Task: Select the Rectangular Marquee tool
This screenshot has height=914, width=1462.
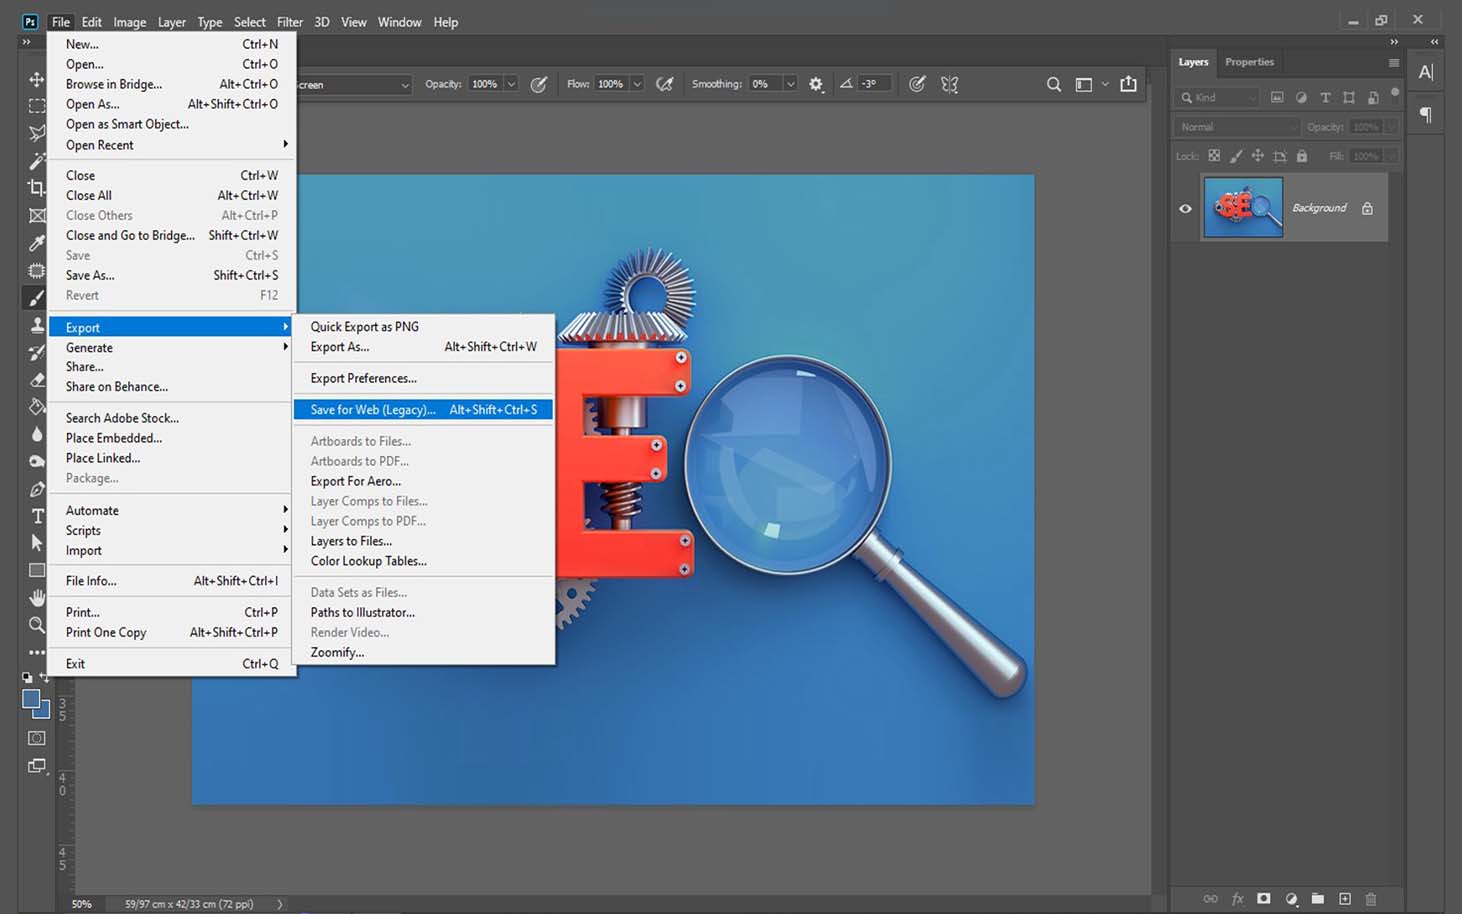Action: coord(37,105)
